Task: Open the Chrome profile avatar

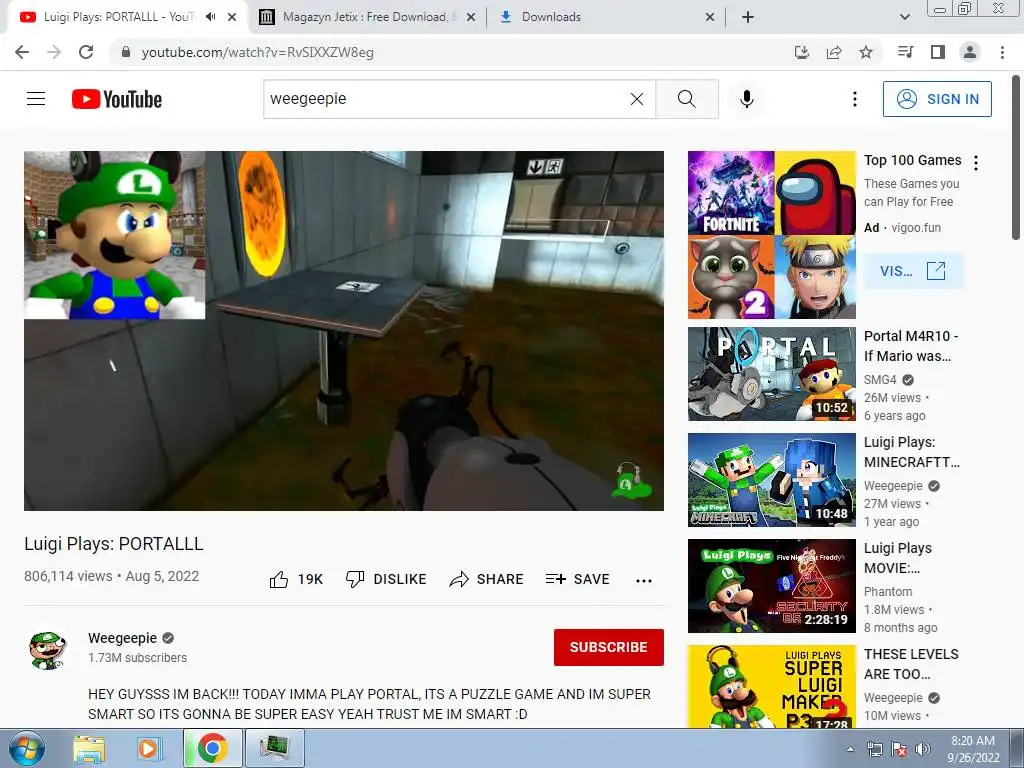Action: [970, 52]
